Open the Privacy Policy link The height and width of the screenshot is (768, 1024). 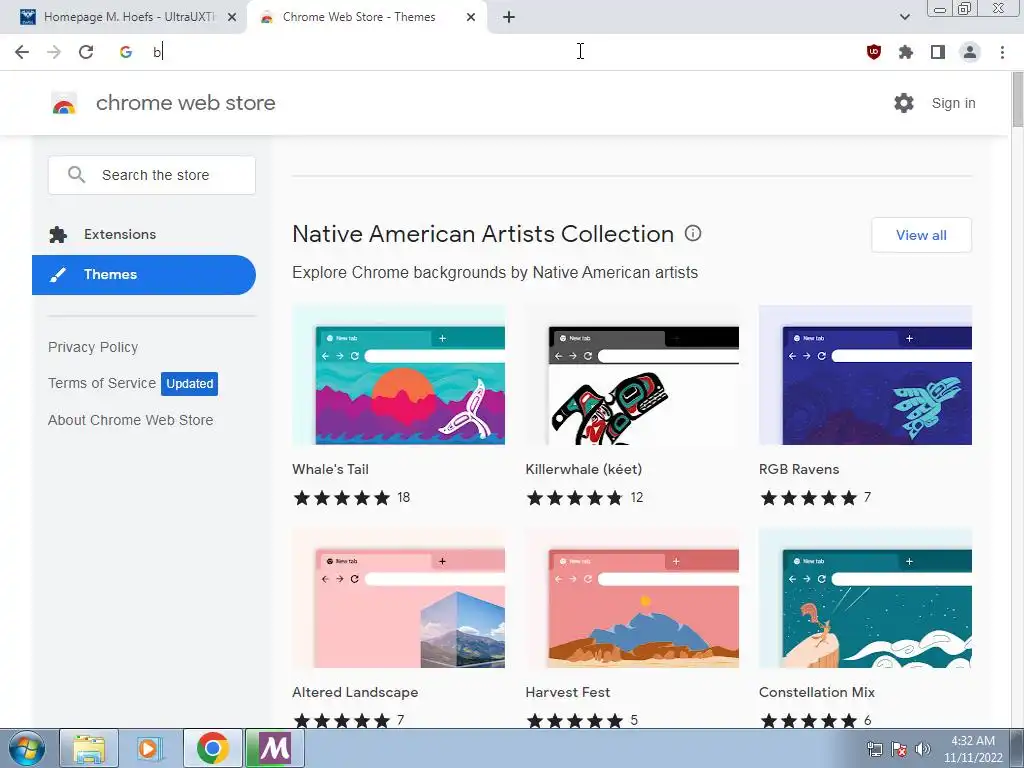93,347
